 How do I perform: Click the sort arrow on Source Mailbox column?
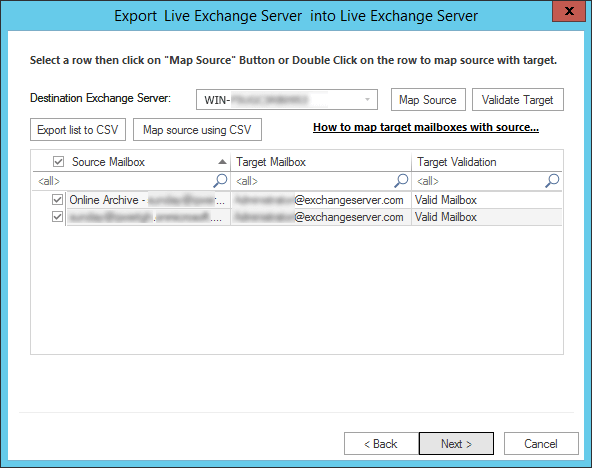coord(222,162)
